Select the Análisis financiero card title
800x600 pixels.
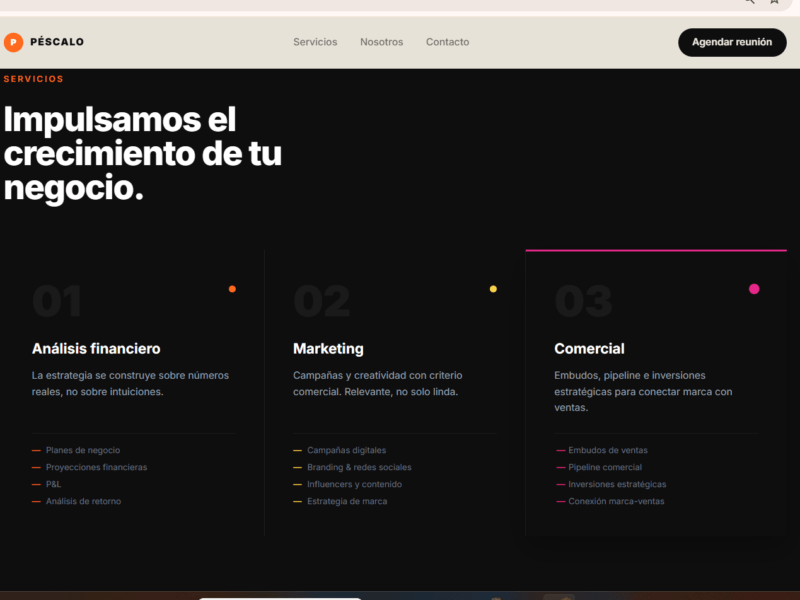coord(96,348)
